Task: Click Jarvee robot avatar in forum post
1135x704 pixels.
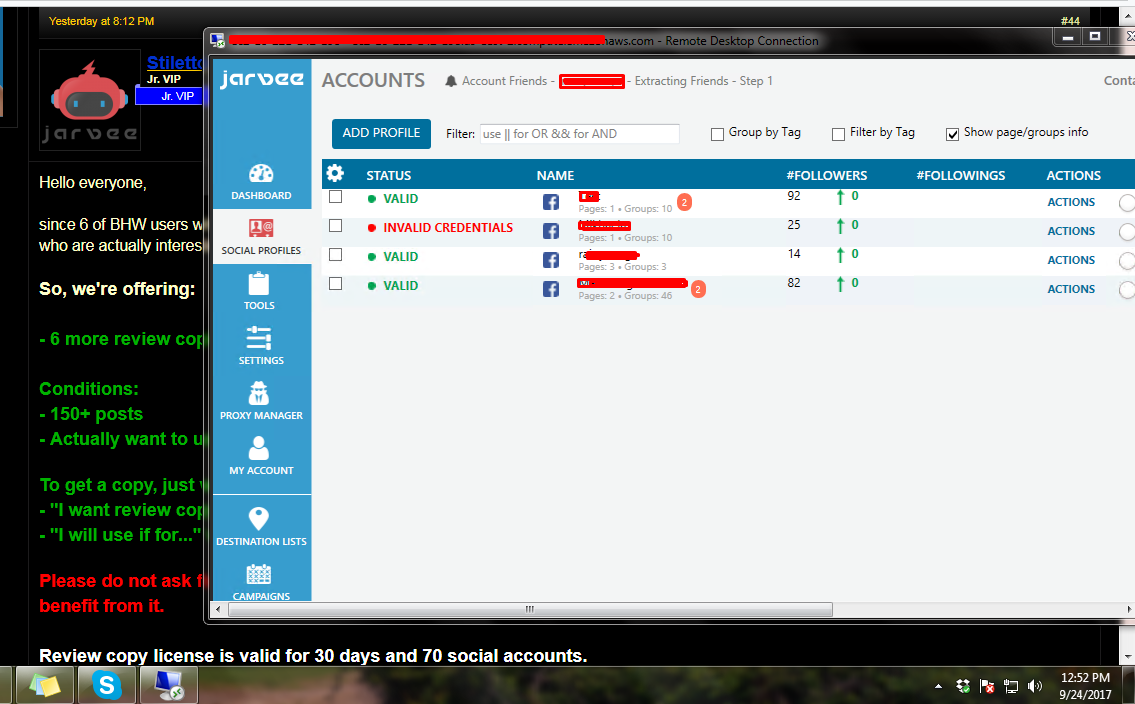Action: point(90,100)
